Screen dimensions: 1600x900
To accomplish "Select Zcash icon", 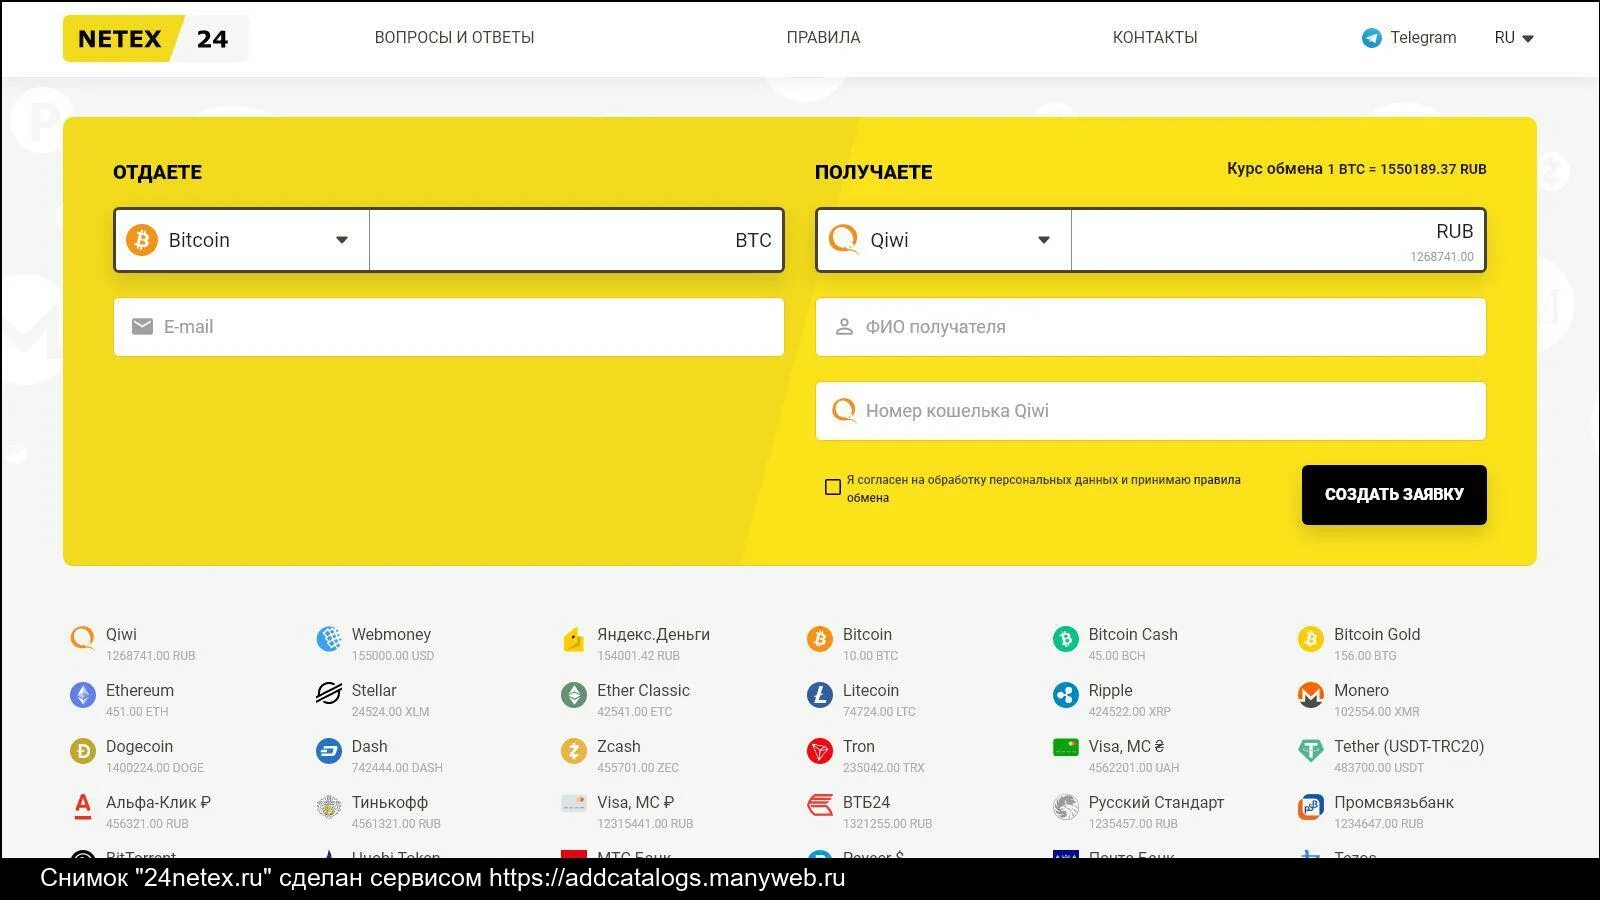I will coord(574,751).
